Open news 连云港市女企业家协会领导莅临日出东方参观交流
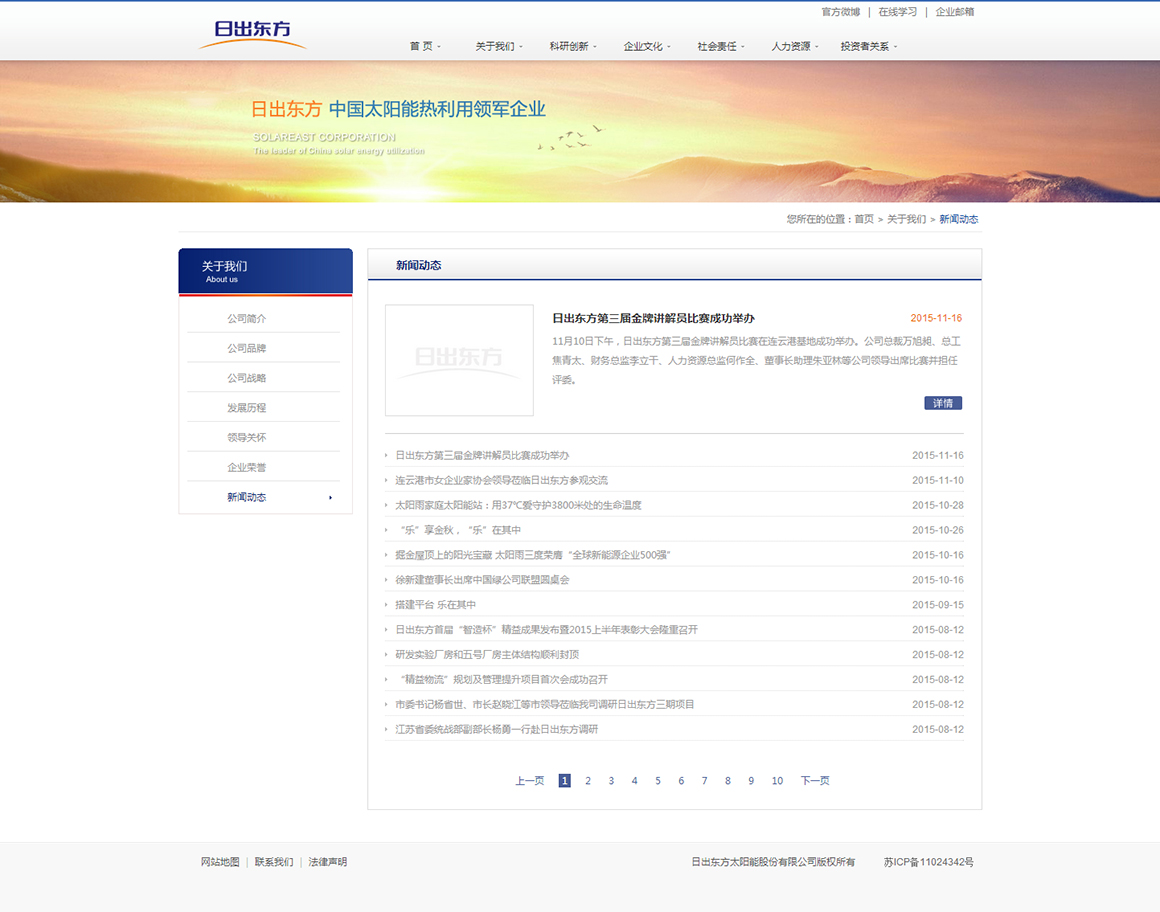The height and width of the screenshot is (912, 1160). (x=501, y=480)
